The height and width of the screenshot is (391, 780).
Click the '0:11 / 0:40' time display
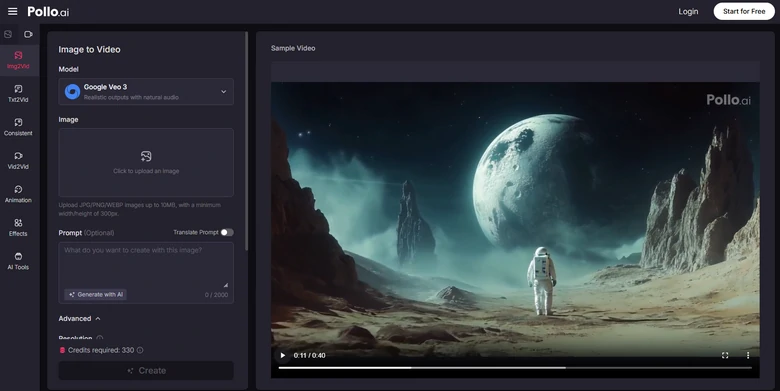(309, 355)
